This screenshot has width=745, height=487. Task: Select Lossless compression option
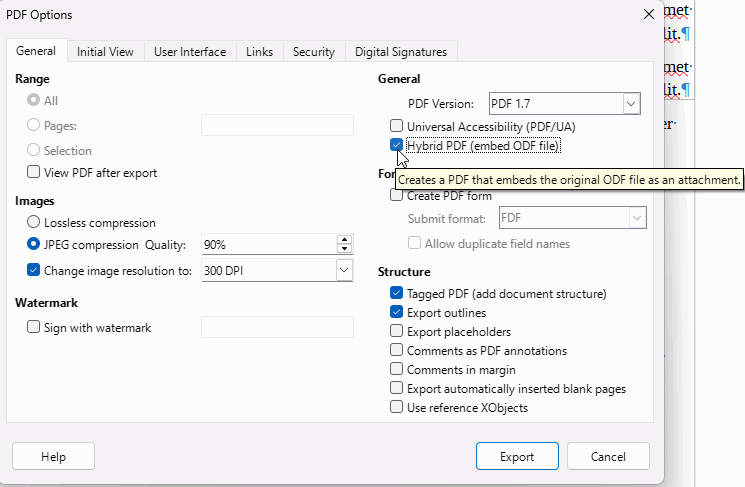point(33,222)
